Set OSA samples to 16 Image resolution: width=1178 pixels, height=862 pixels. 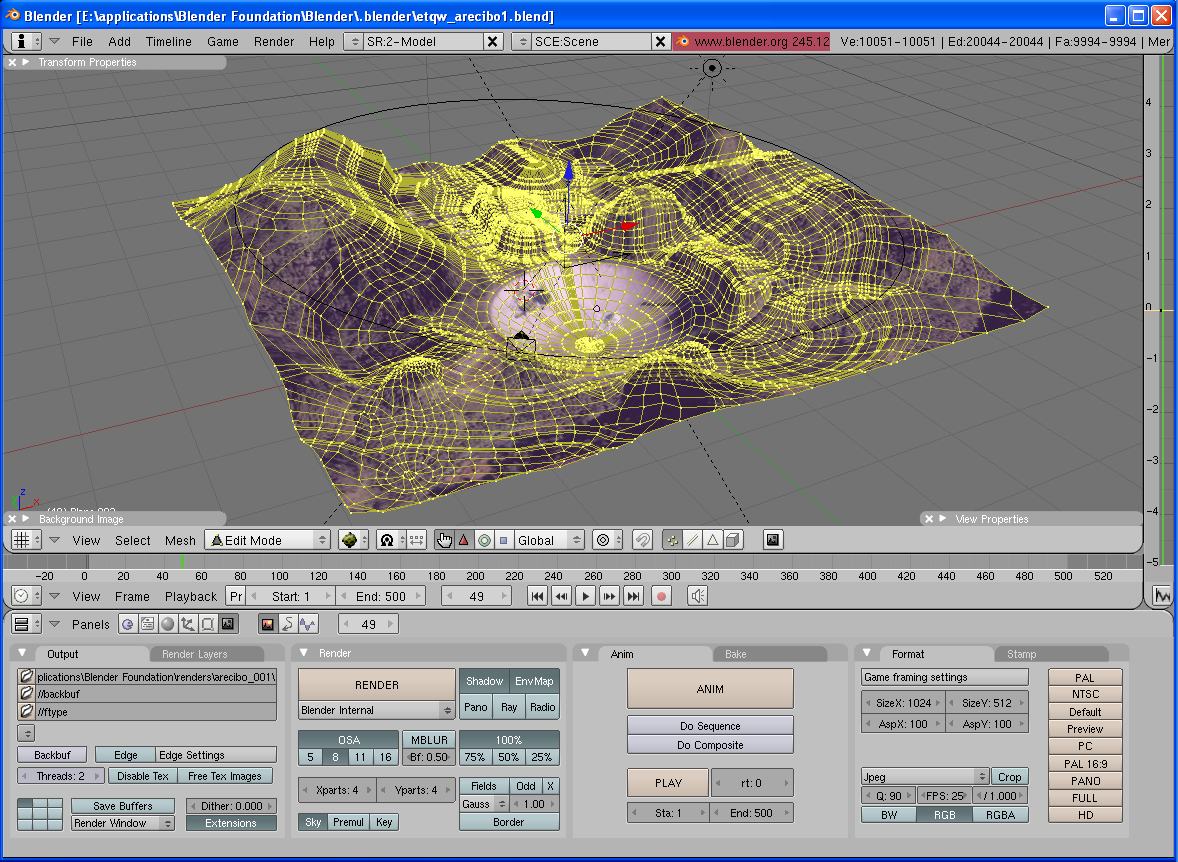tap(385, 757)
